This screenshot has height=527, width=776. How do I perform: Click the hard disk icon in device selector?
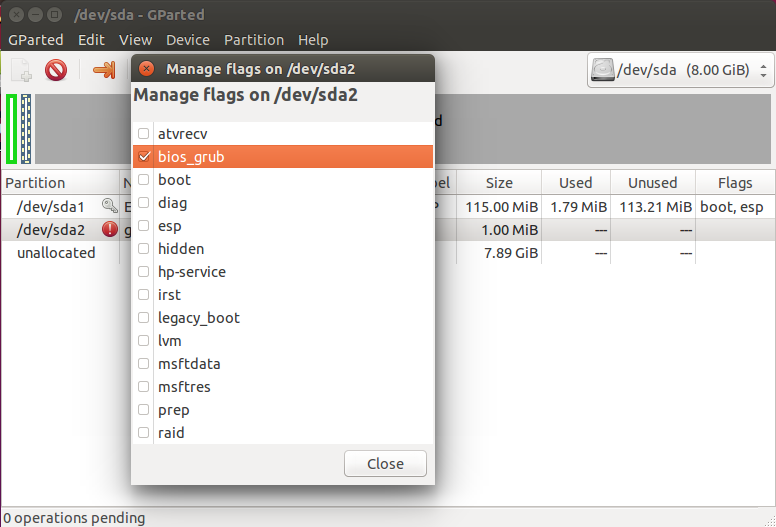pyautogui.click(x=604, y=70)
